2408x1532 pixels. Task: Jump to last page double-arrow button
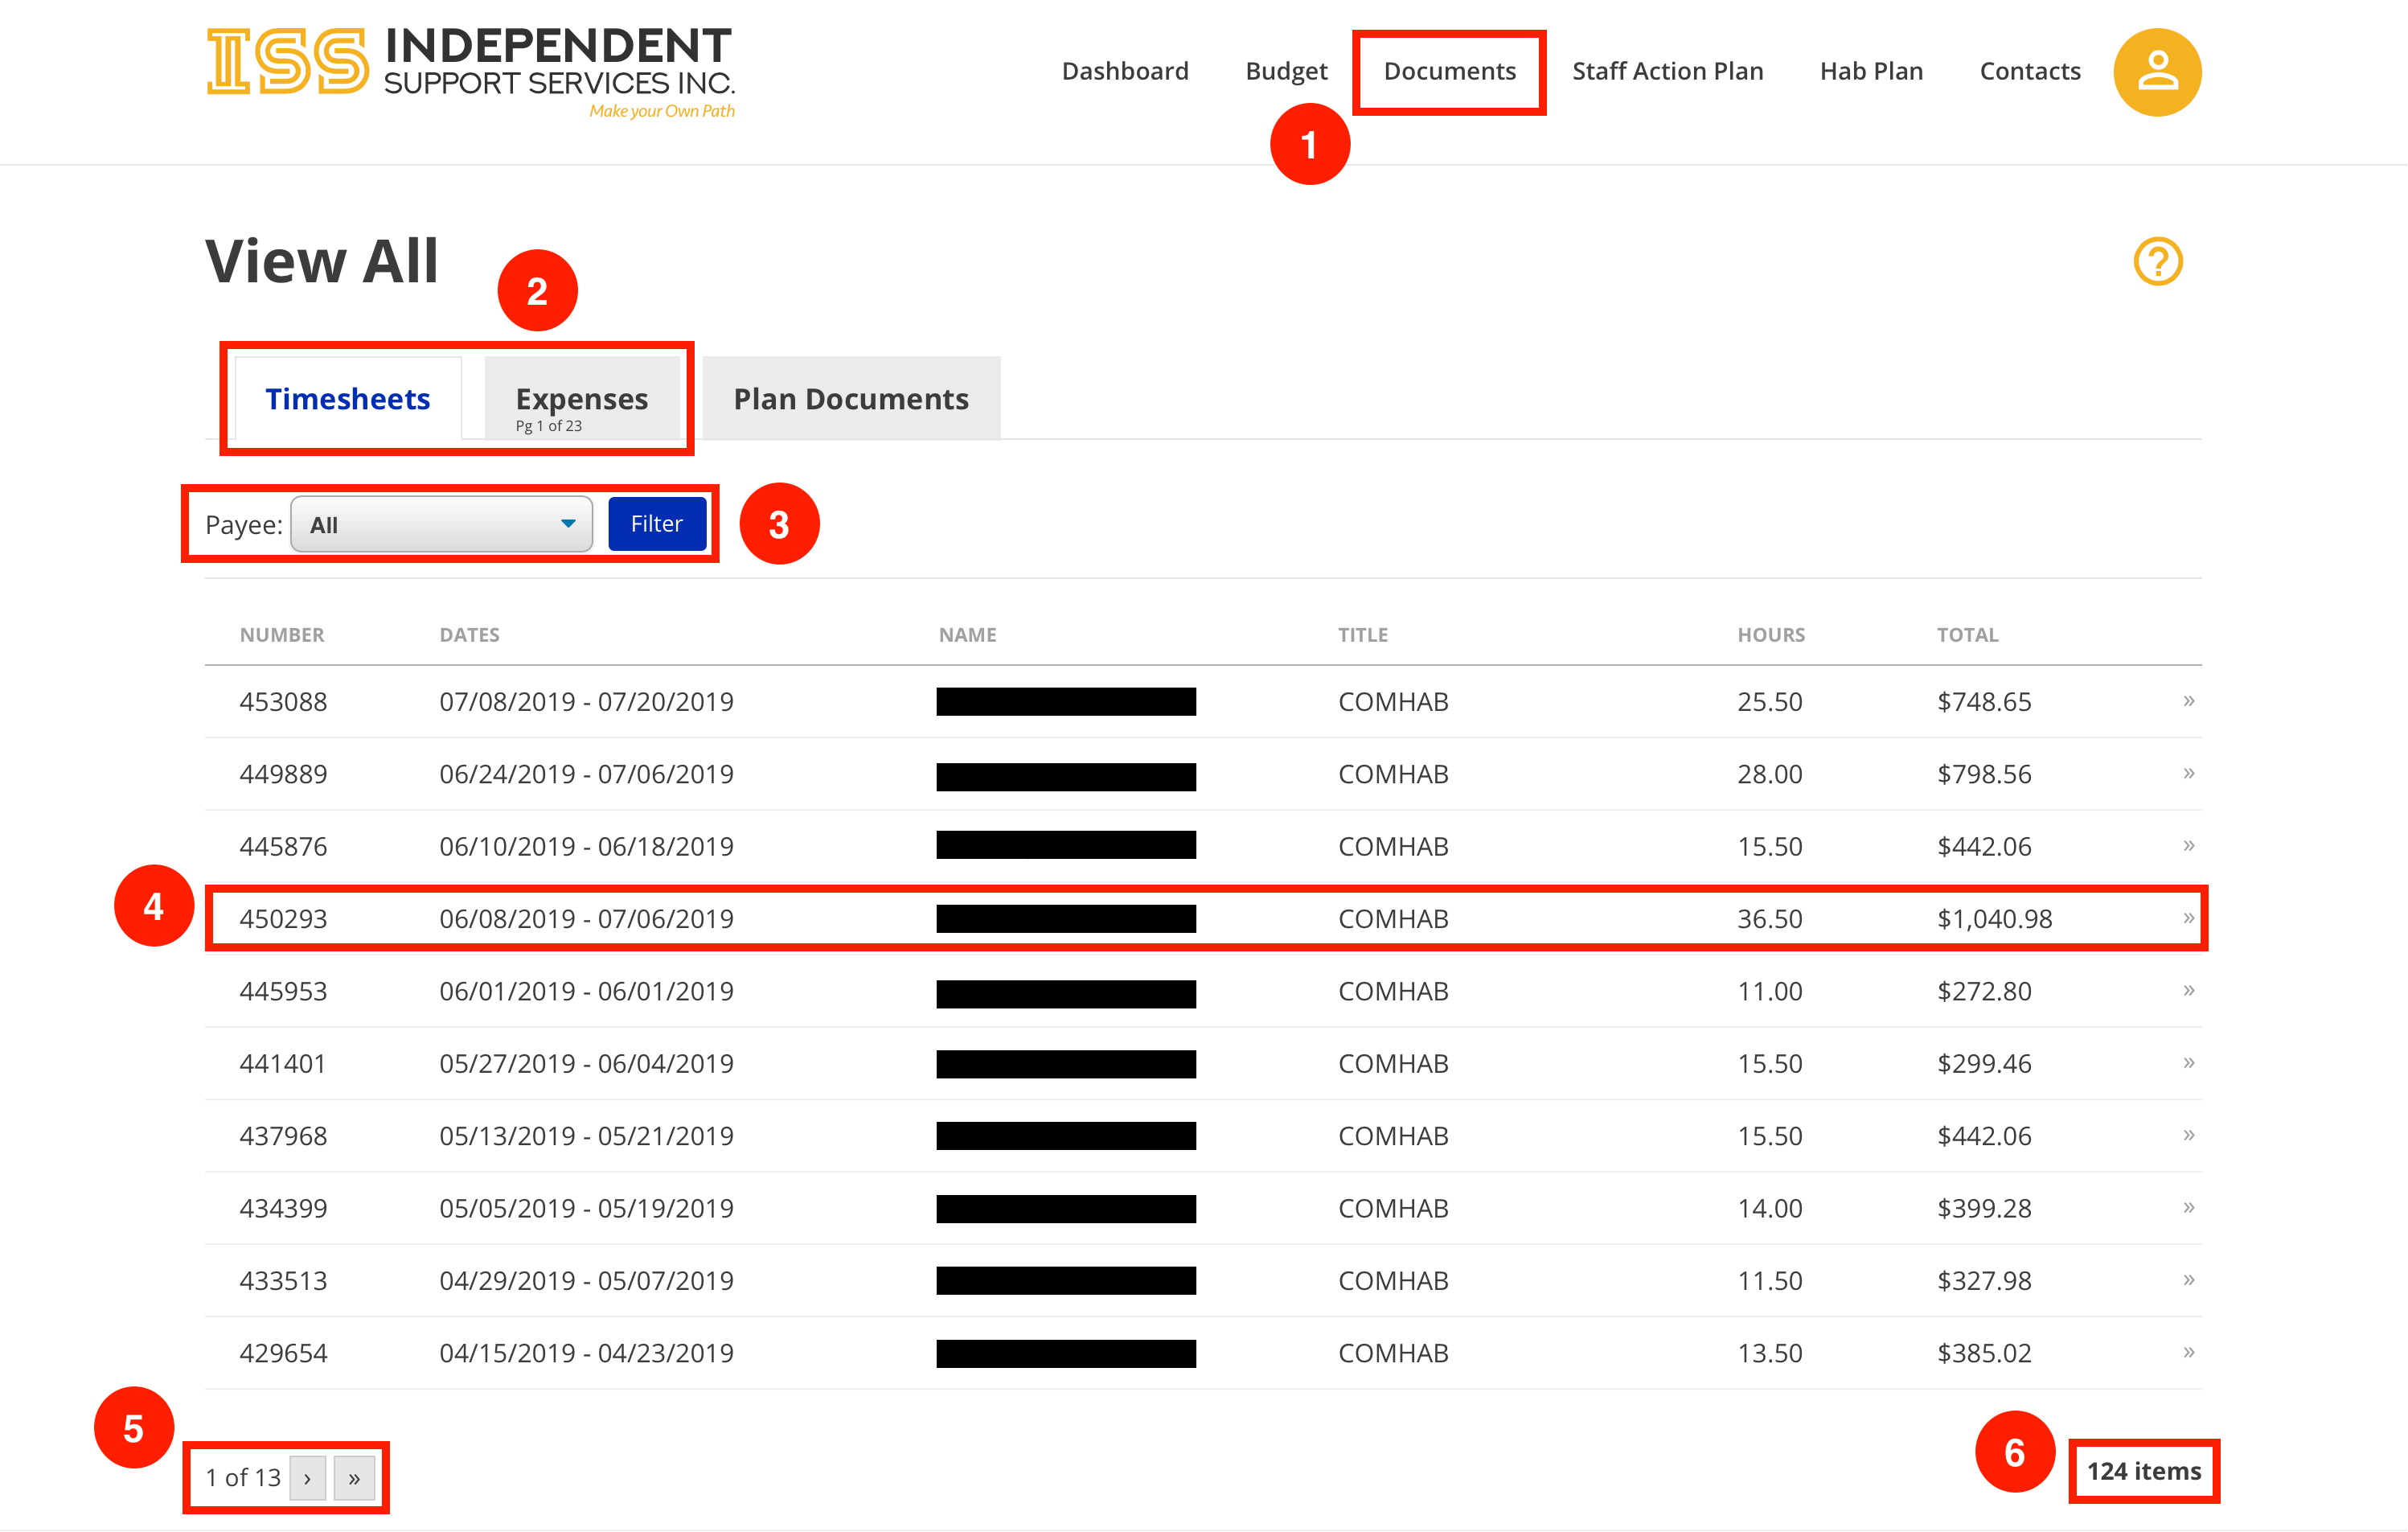point(354,1477)
